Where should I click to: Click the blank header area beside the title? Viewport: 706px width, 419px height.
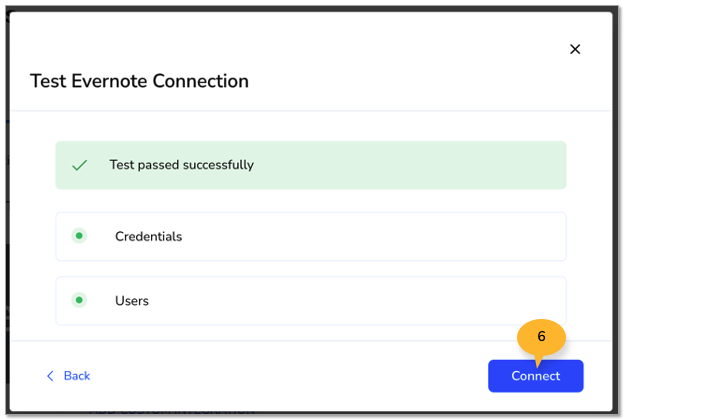click(x=405, y=81)
